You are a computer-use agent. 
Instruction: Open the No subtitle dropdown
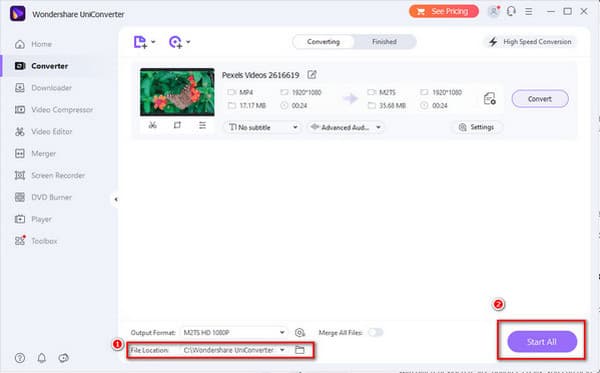pos(263,127)
